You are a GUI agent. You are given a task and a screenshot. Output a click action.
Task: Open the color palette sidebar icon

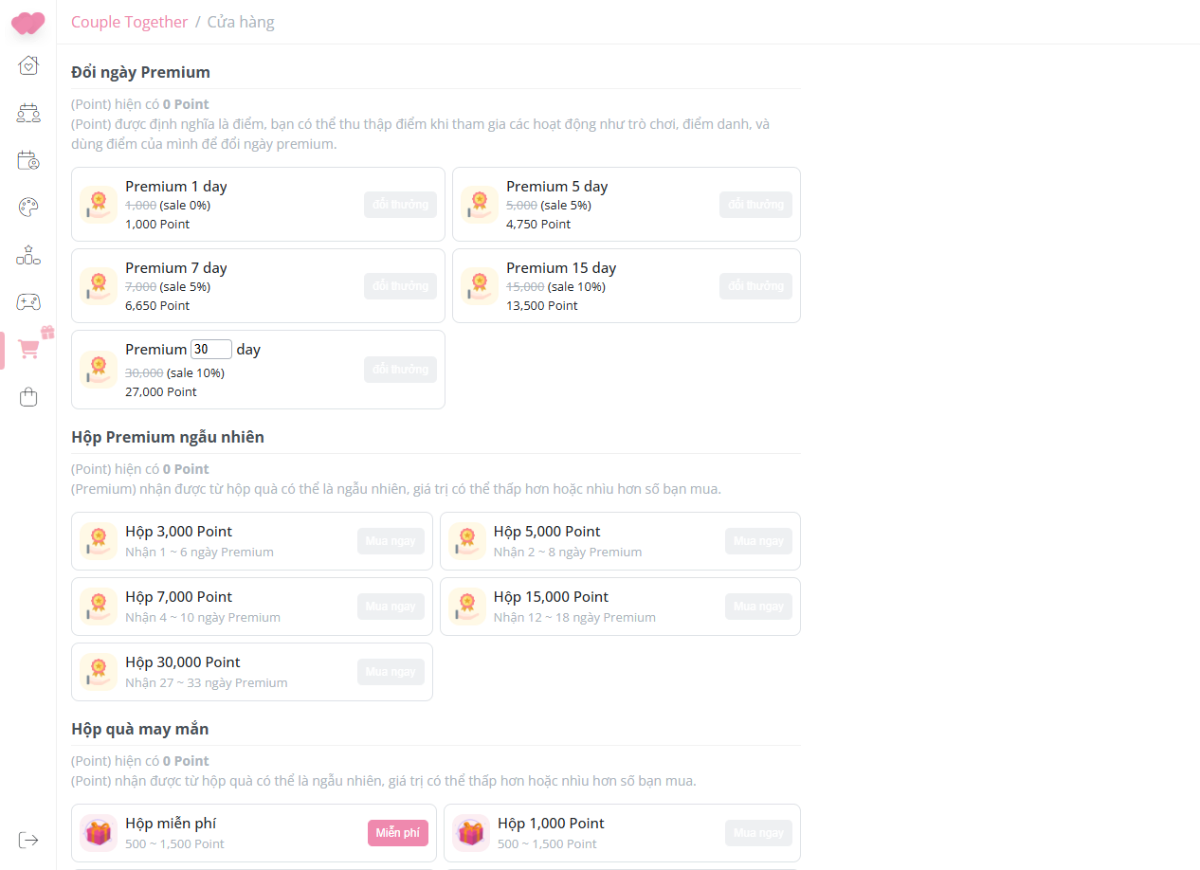coord(28,207)
